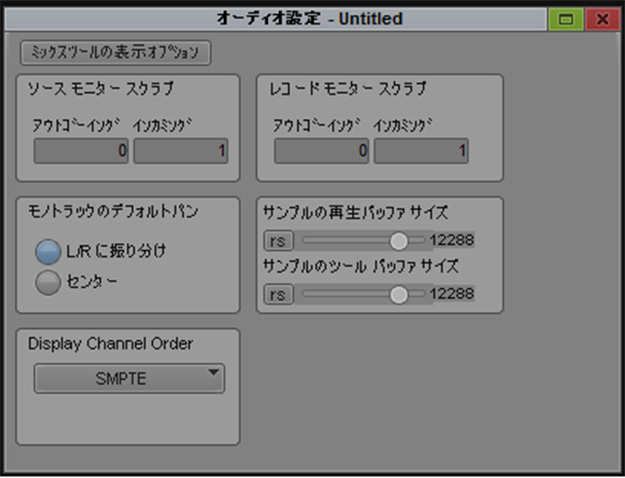Click the サンプルの再生バッファ サイズ label
Image resolution: width=625 pixels, height=478 pixels.
pyautogui.click(x=355, y=212)
